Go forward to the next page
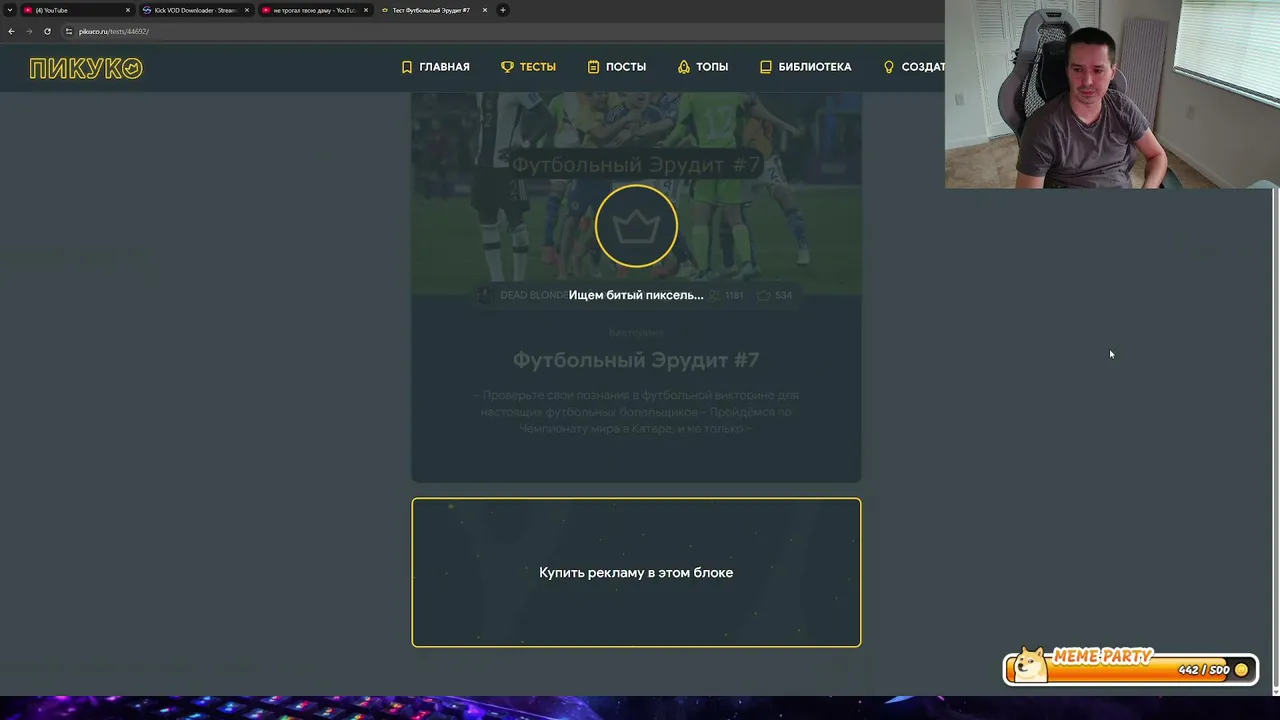 pos(29,31)
